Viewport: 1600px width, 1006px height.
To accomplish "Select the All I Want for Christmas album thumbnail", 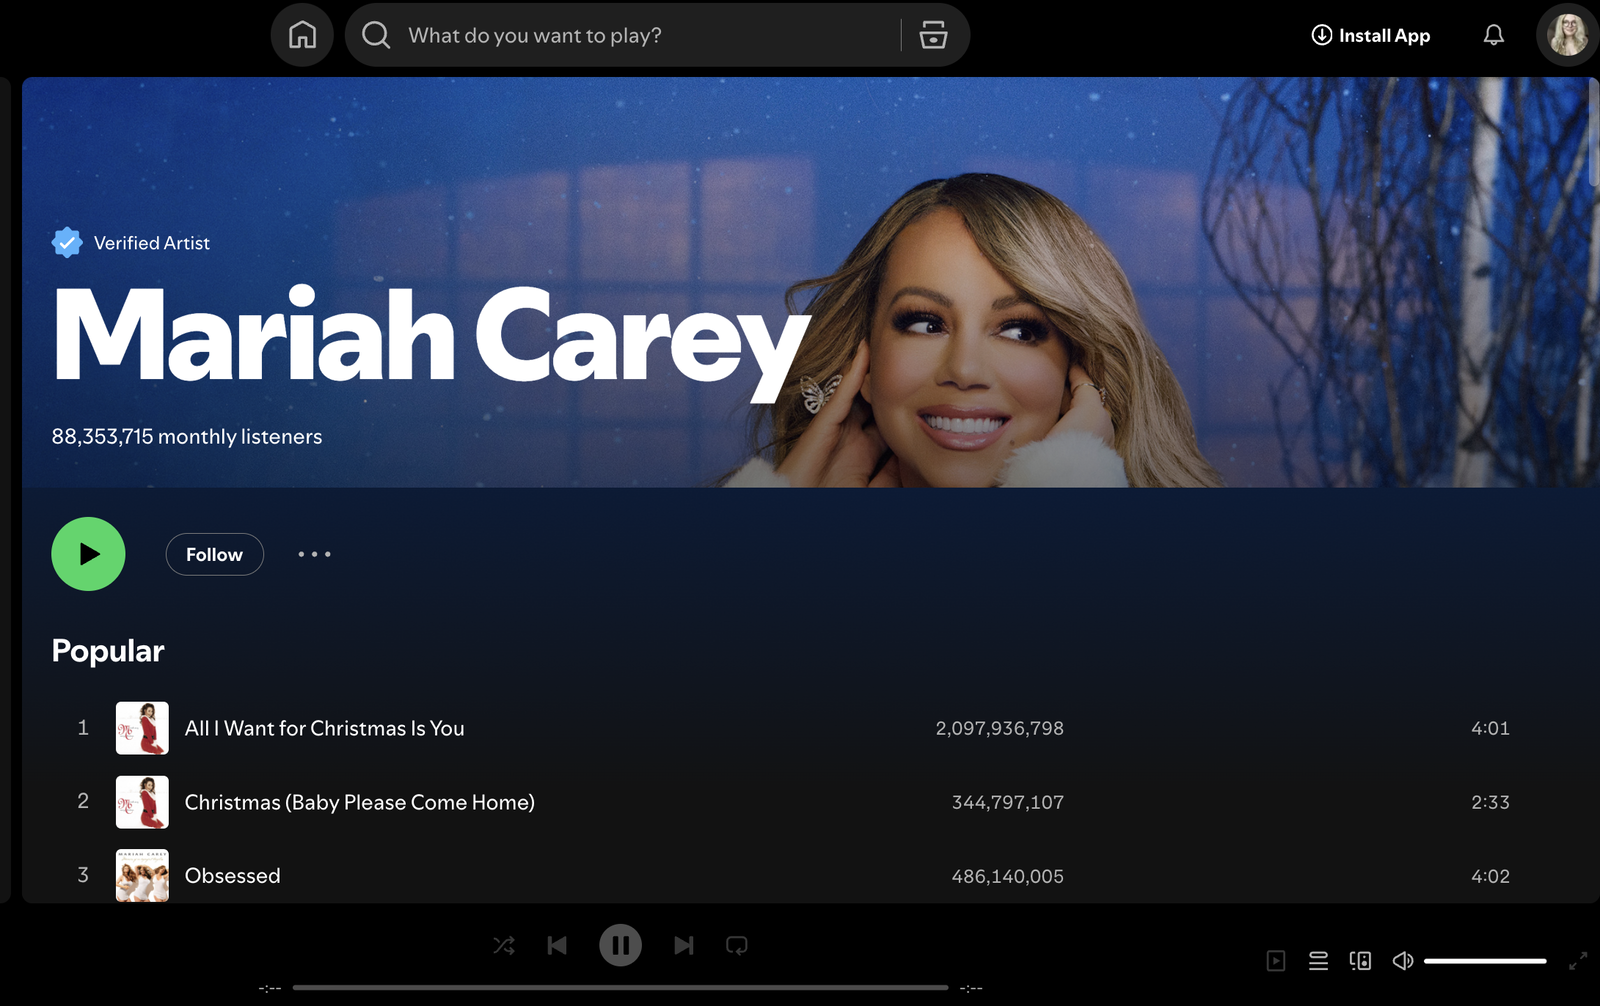I will (x=142, y=728).
